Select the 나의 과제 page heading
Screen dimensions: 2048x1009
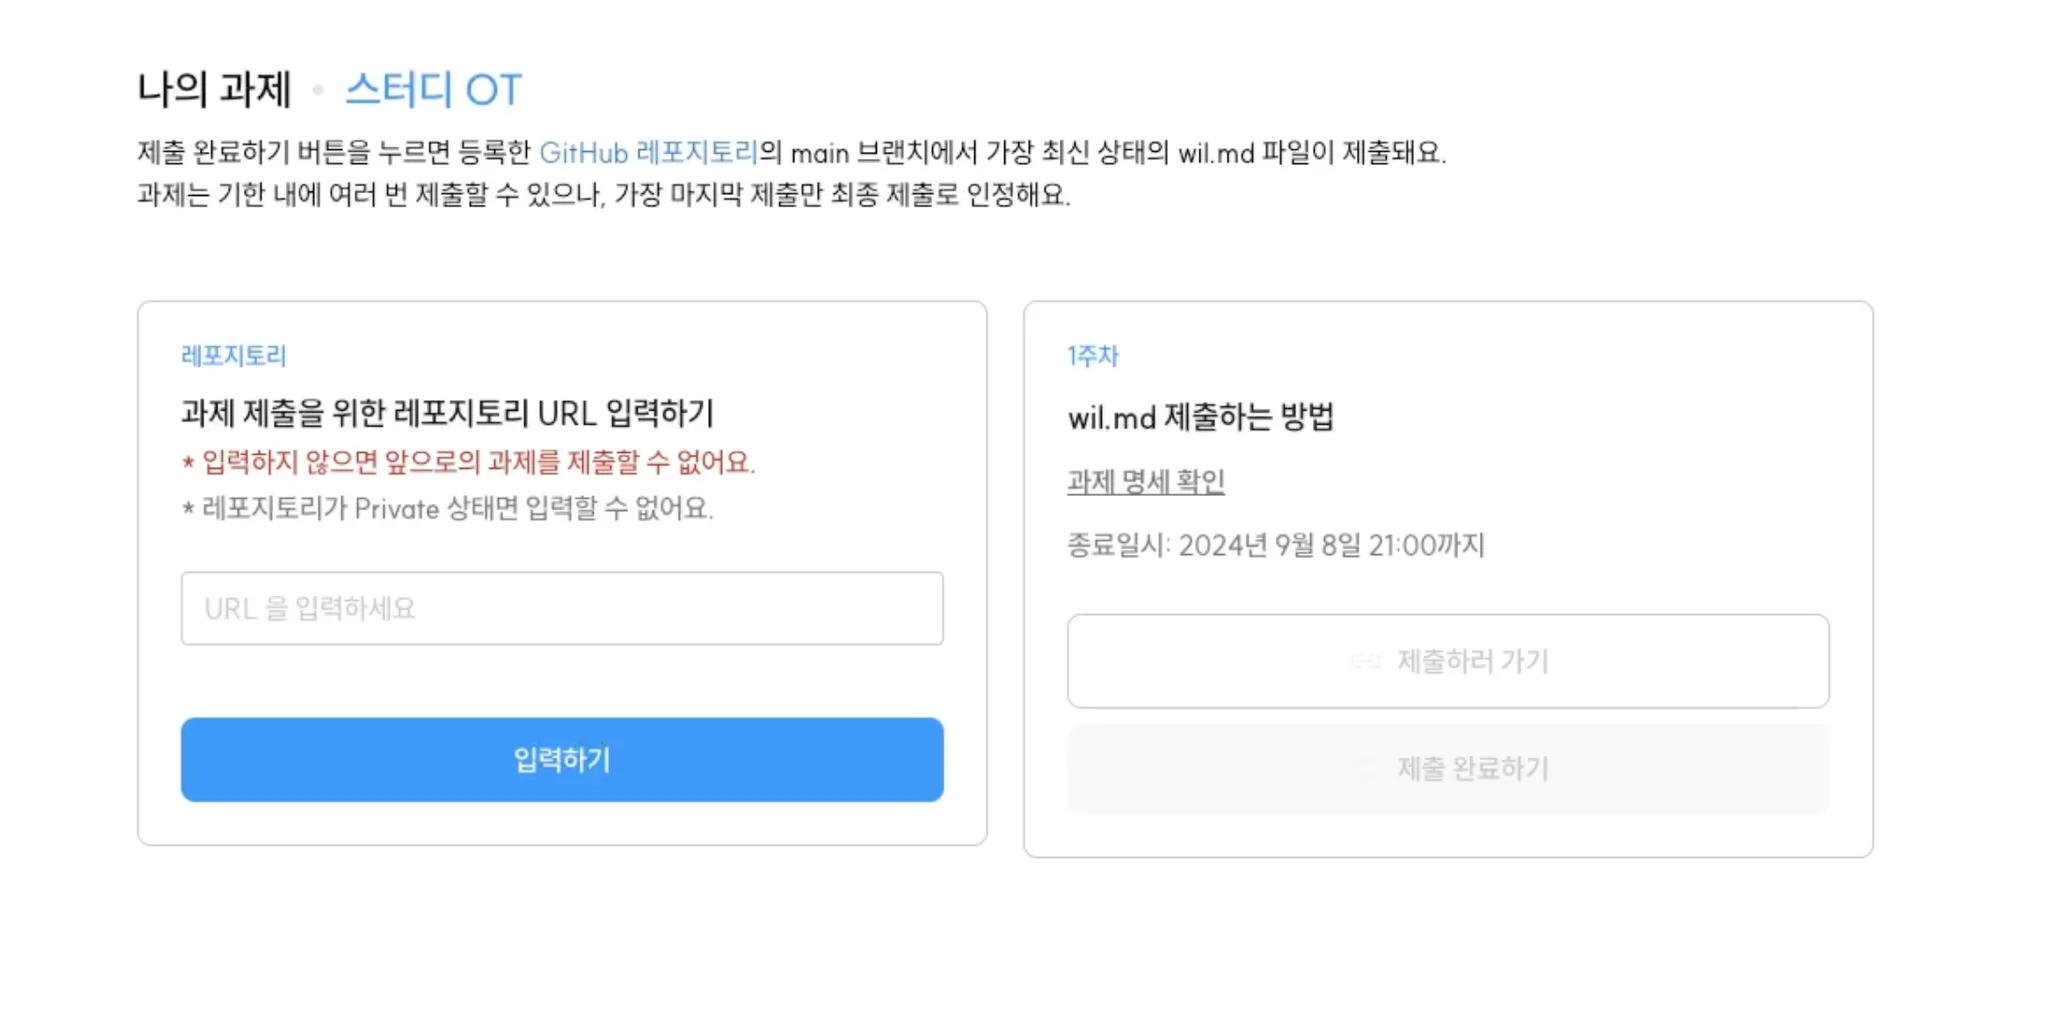pos(214,90)
